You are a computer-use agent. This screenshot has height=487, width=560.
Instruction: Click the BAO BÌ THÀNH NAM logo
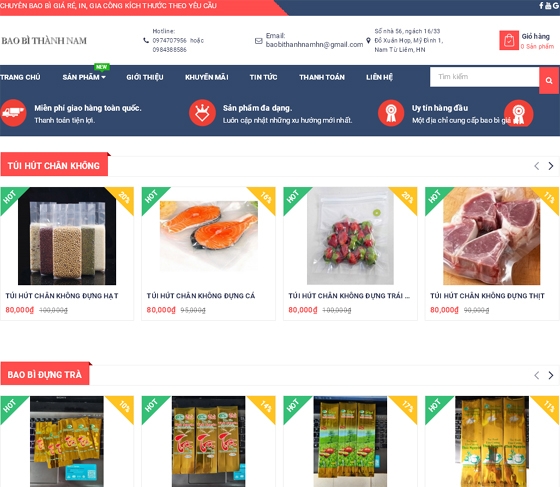pyautogui.click(x=44, y=41)
